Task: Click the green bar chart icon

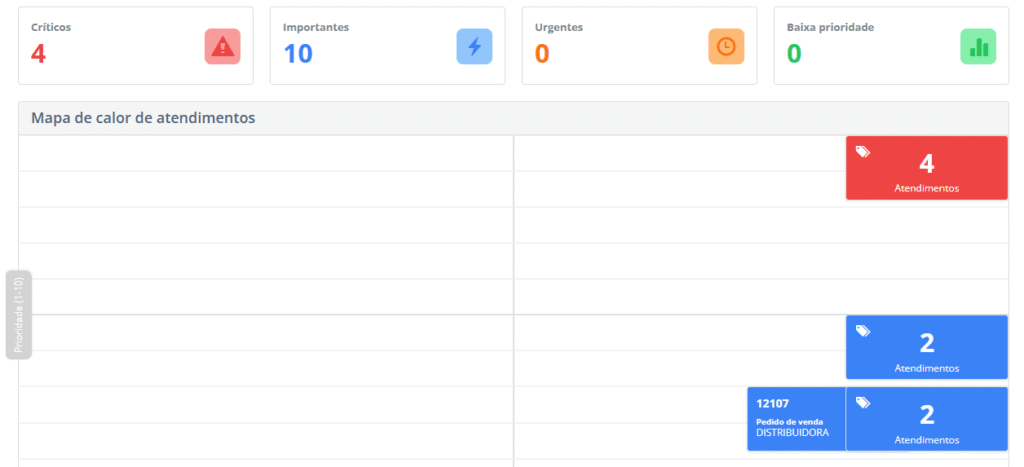Action: [978, 47]
